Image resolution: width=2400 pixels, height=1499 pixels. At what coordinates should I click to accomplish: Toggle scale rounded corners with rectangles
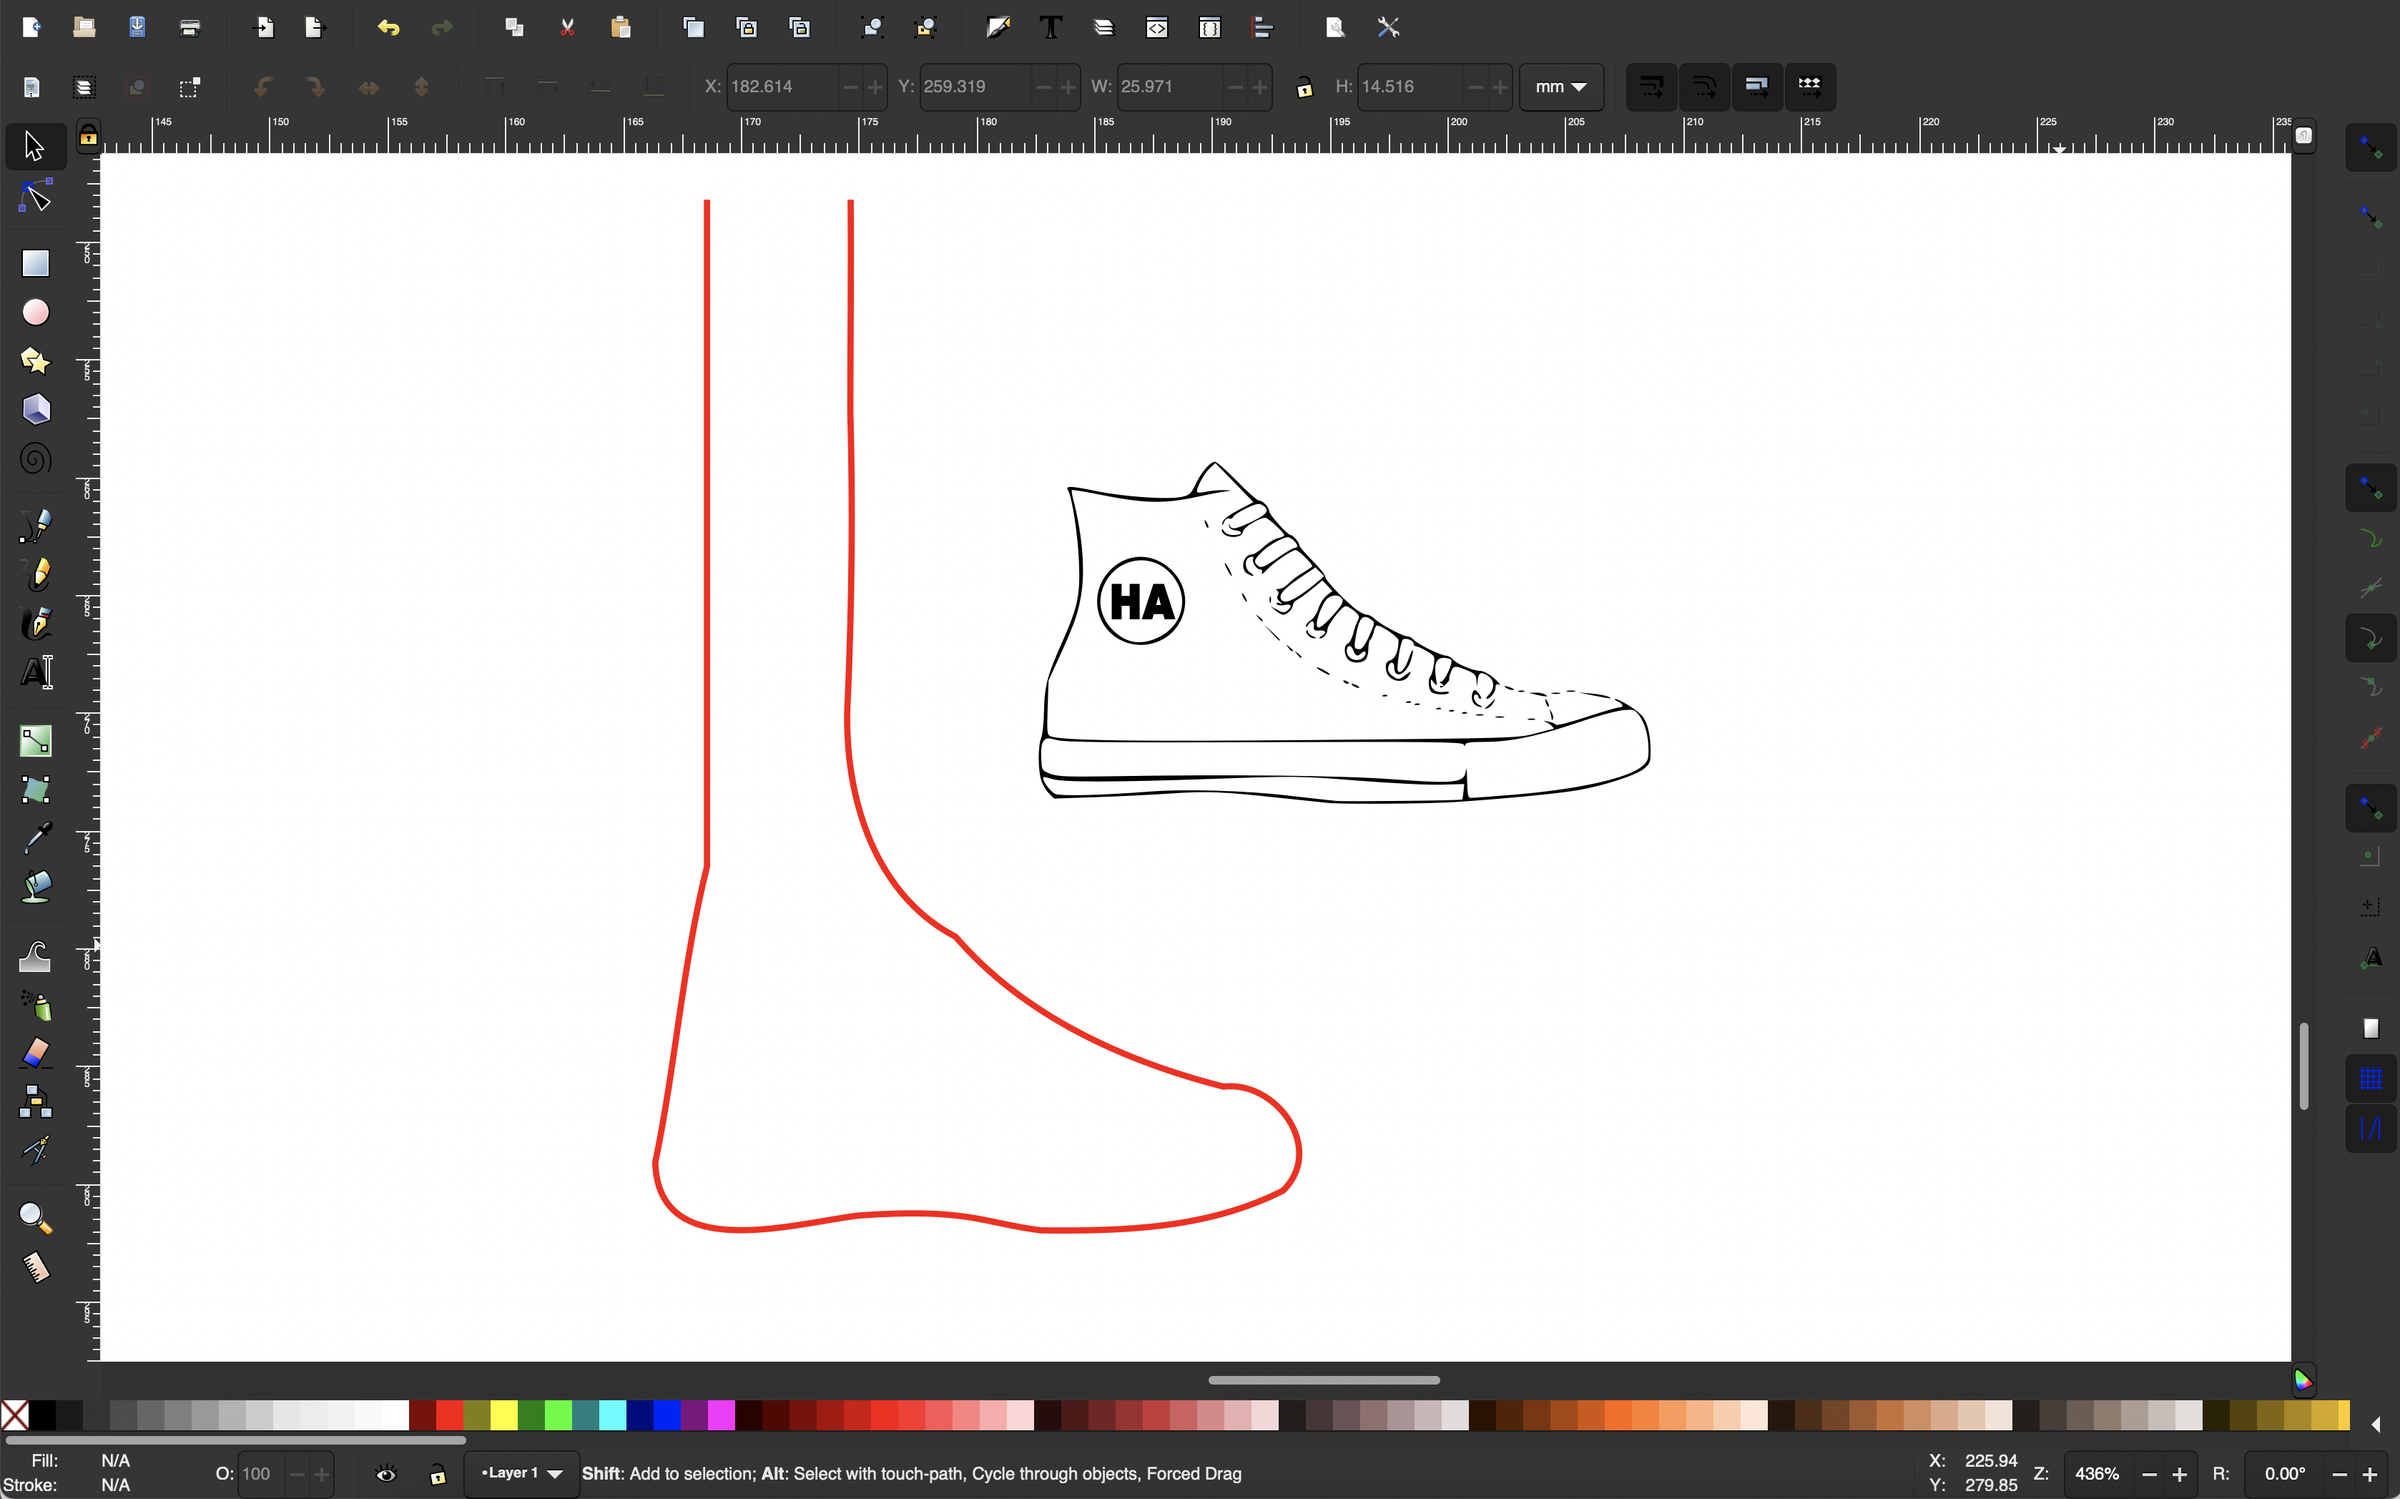tap(1705, 87)
